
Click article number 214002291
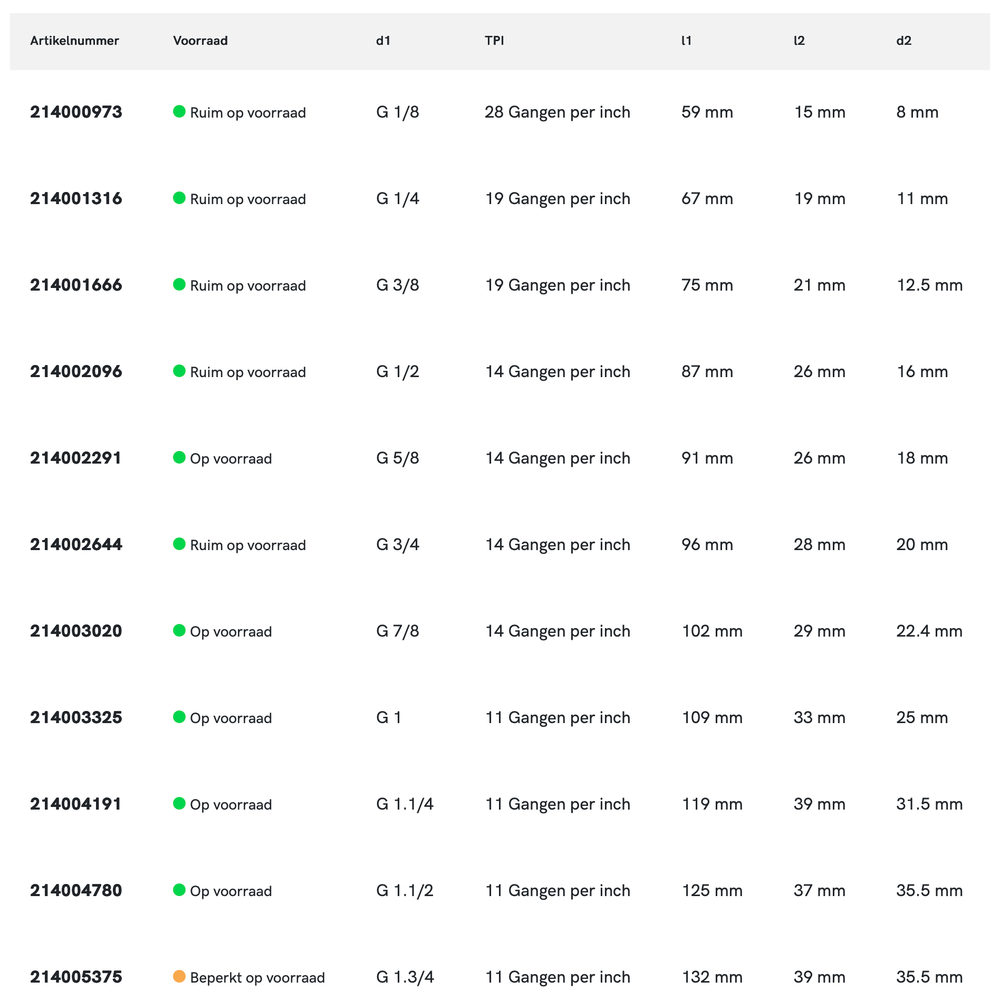(x=76, y=458)
